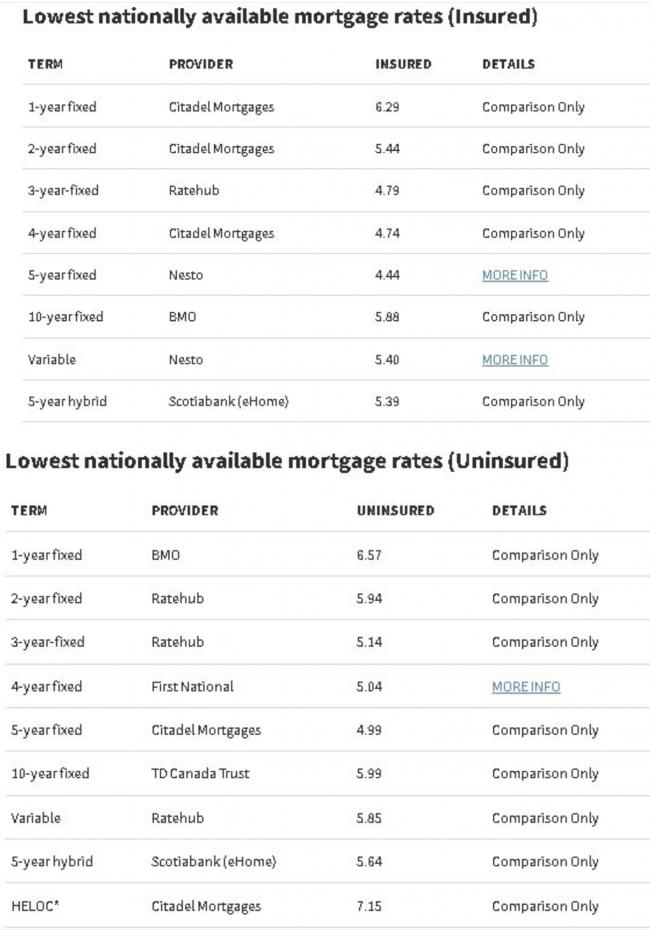Open MORE INFO link for Nesto Variable rate
This screenshot has height=930, width=650.
coord(515,359)
